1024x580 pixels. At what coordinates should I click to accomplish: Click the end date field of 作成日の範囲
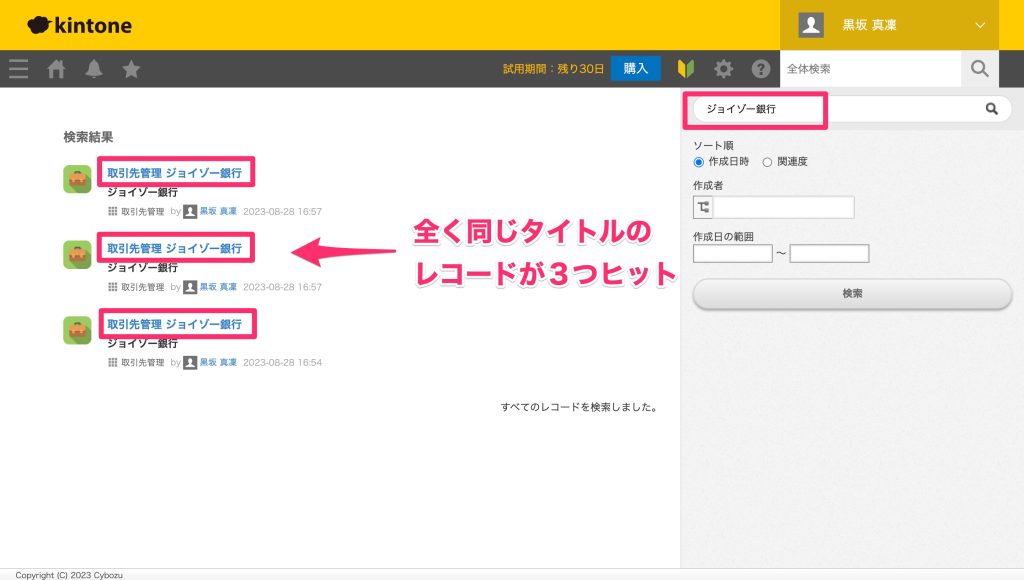[x=829, y=253]
